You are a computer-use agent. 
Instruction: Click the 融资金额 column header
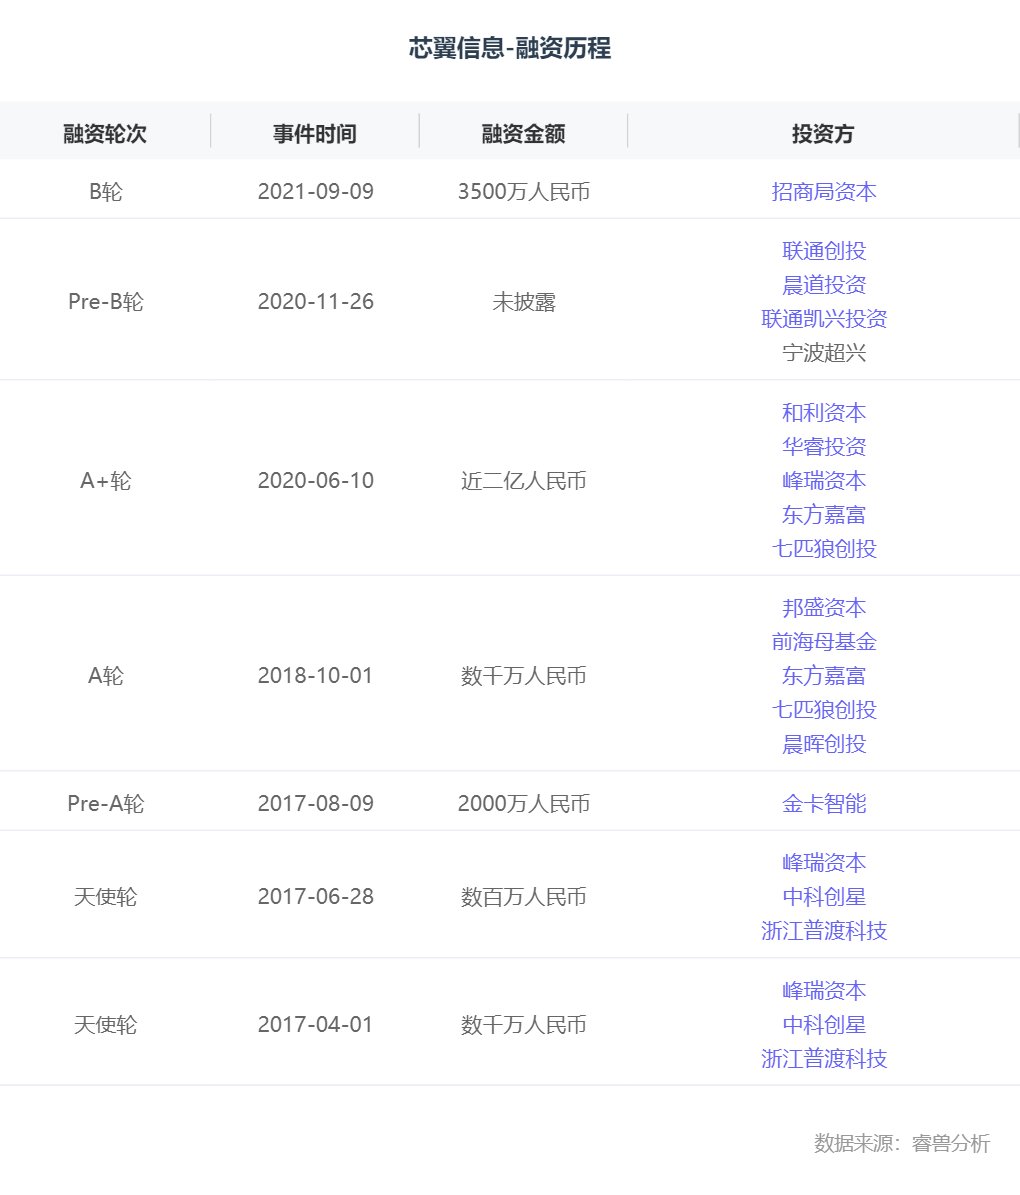click(x=523, y=133)
